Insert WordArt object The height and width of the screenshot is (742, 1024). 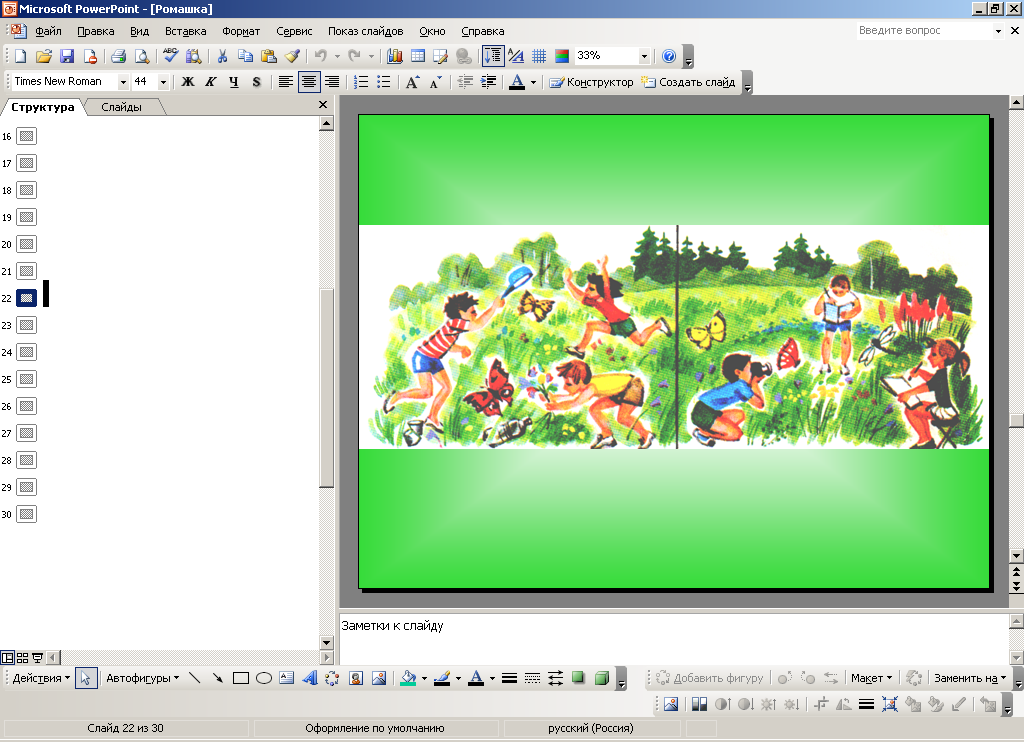[310, 678]
